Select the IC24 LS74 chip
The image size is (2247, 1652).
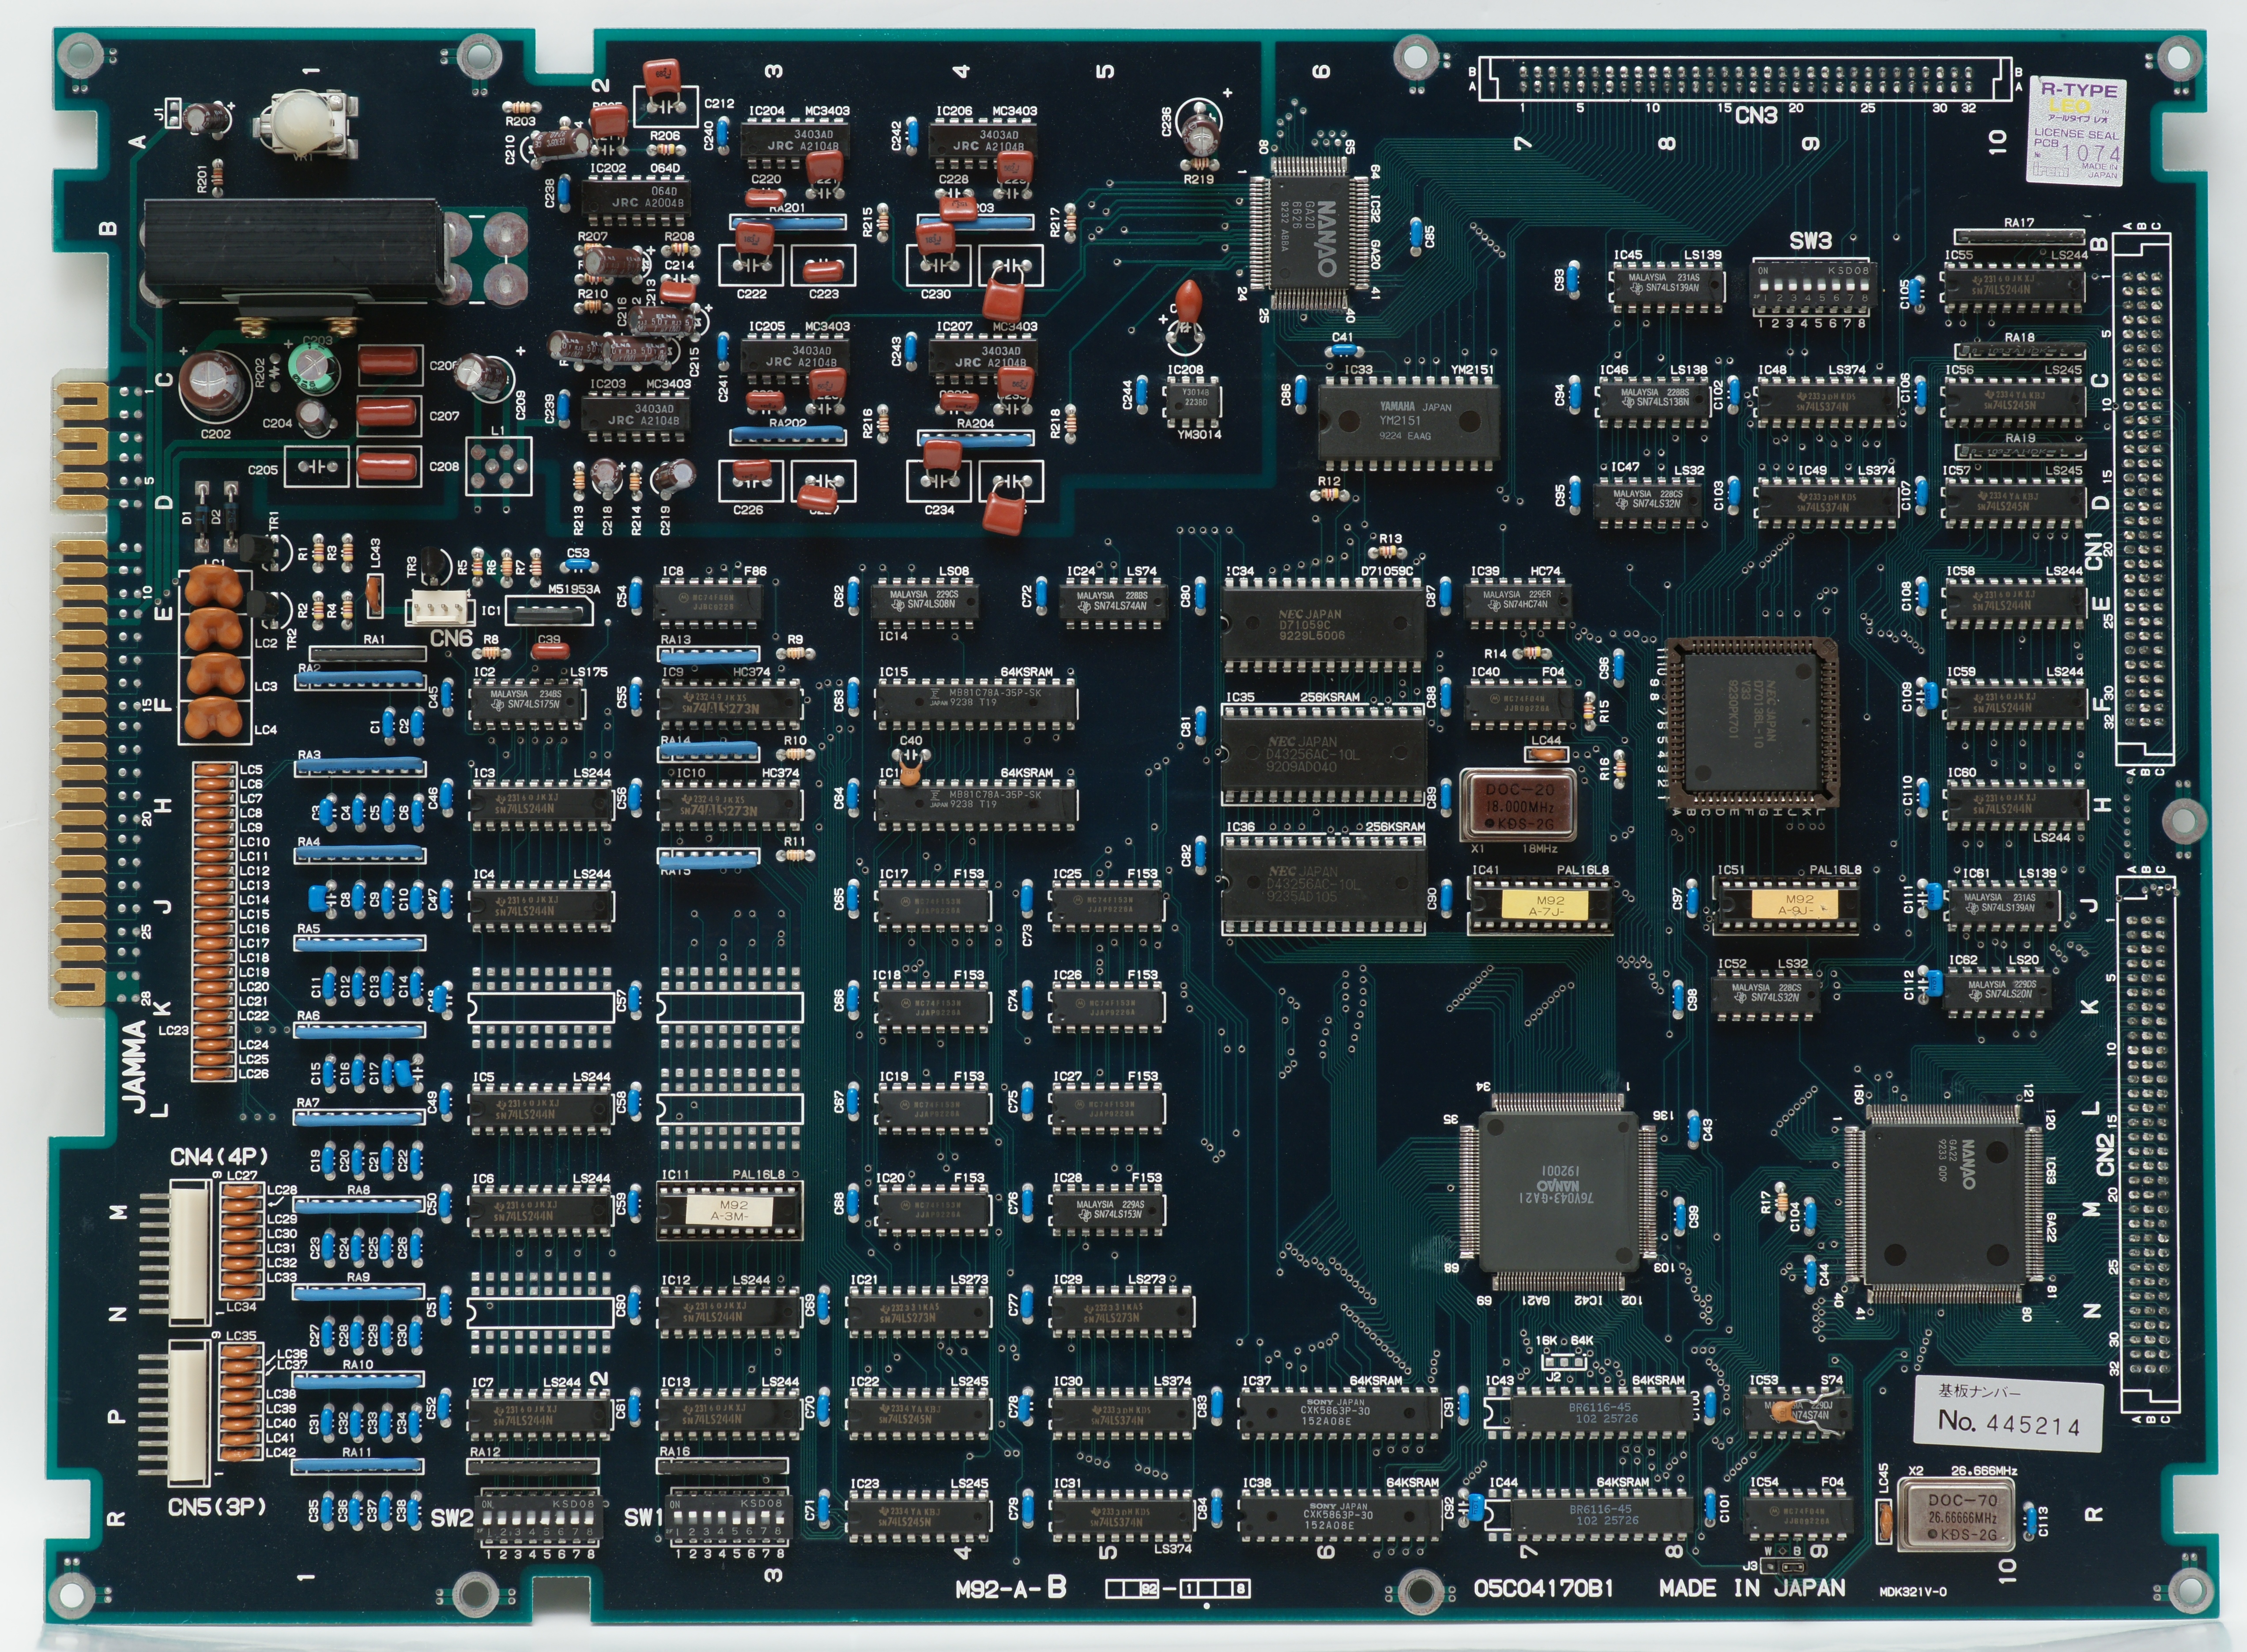tap(1113, 602)
